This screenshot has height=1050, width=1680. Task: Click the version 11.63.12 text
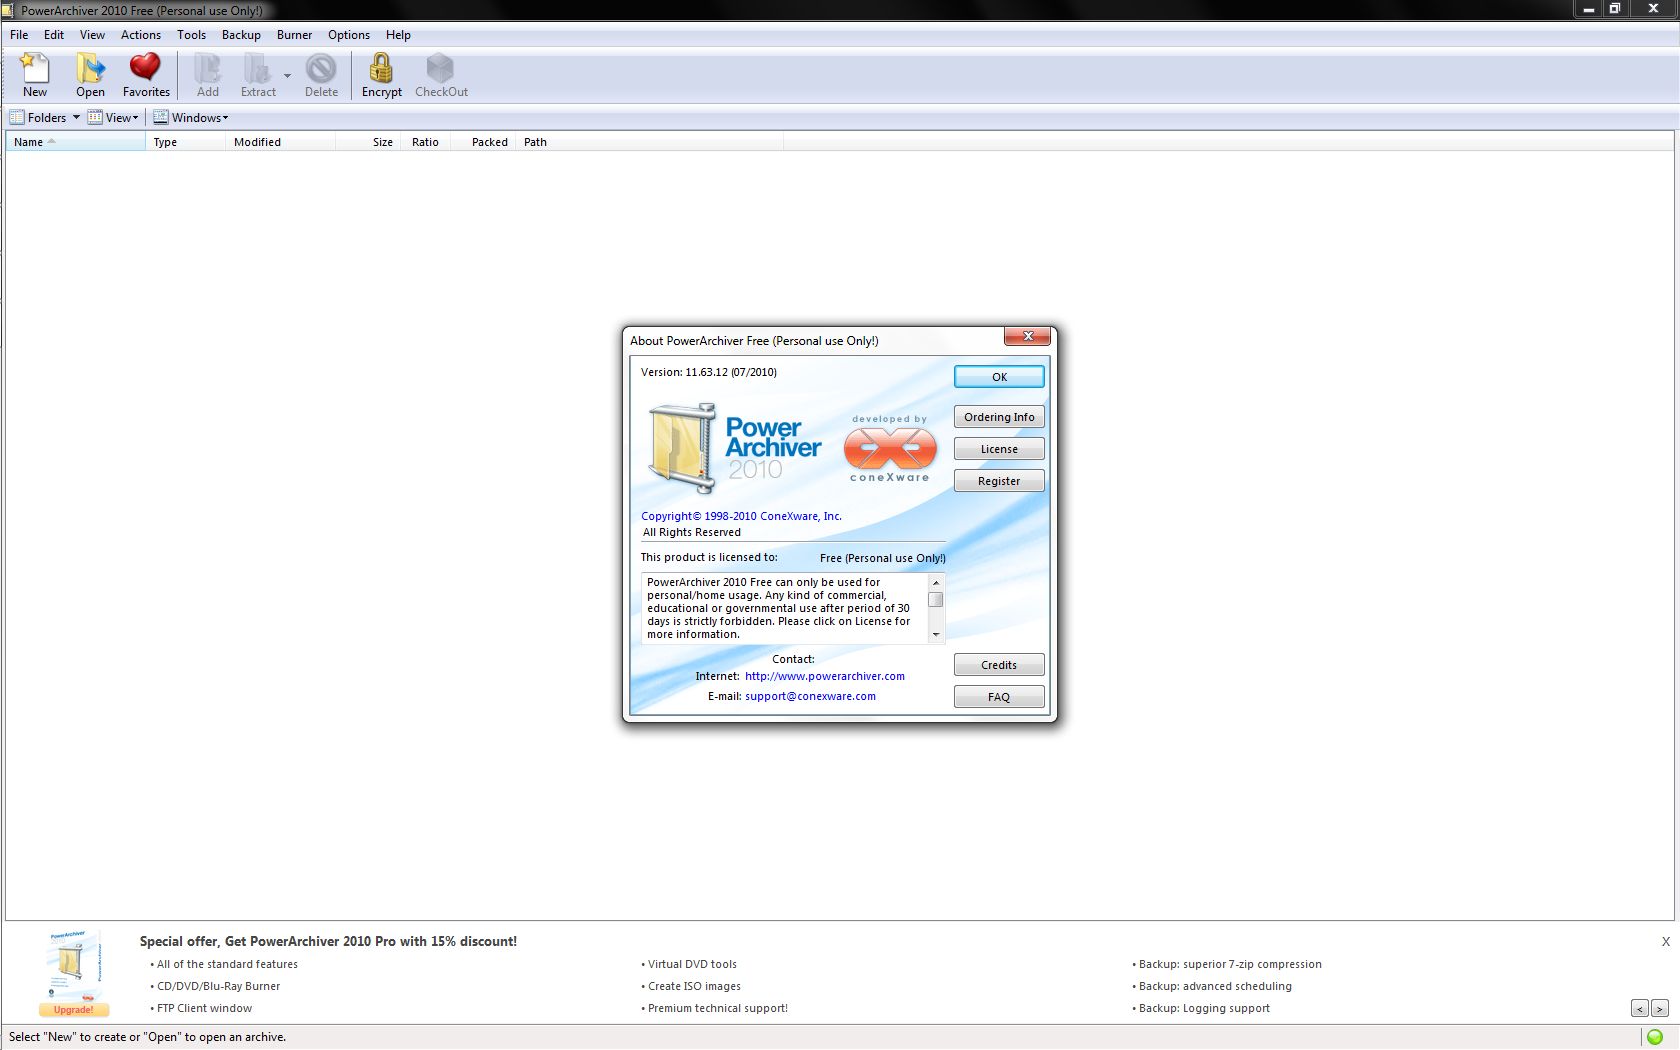(x=708, y=372)
